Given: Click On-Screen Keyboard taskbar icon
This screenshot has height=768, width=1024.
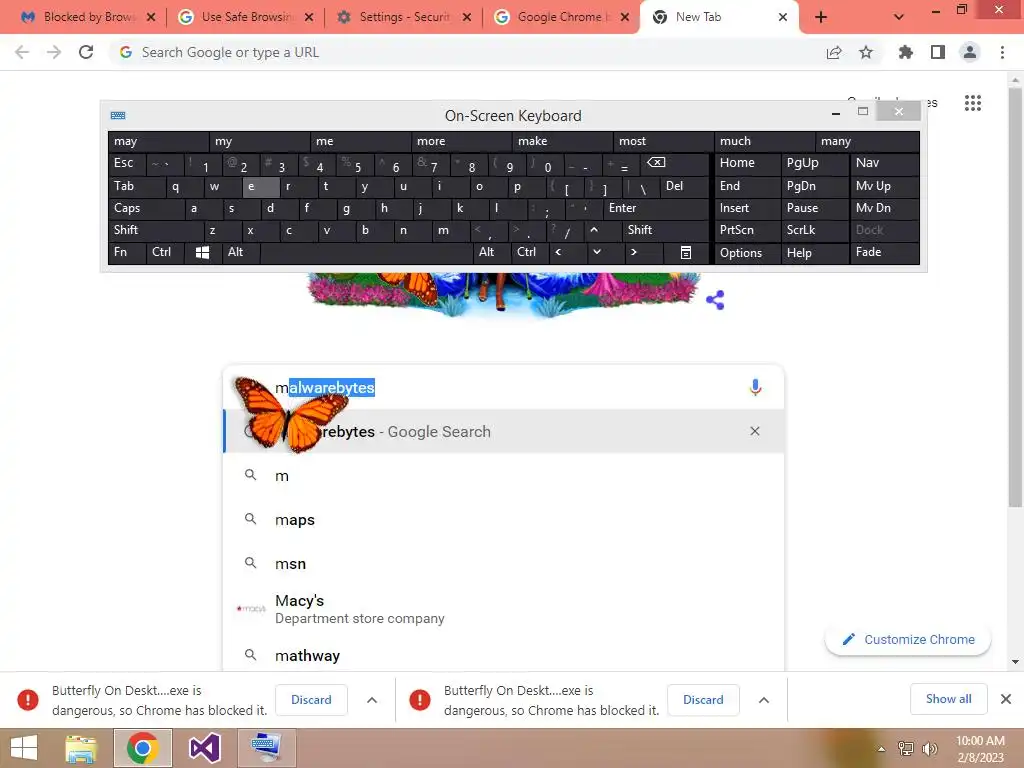Looking at the screenshot, I should [x=266, y=748].
